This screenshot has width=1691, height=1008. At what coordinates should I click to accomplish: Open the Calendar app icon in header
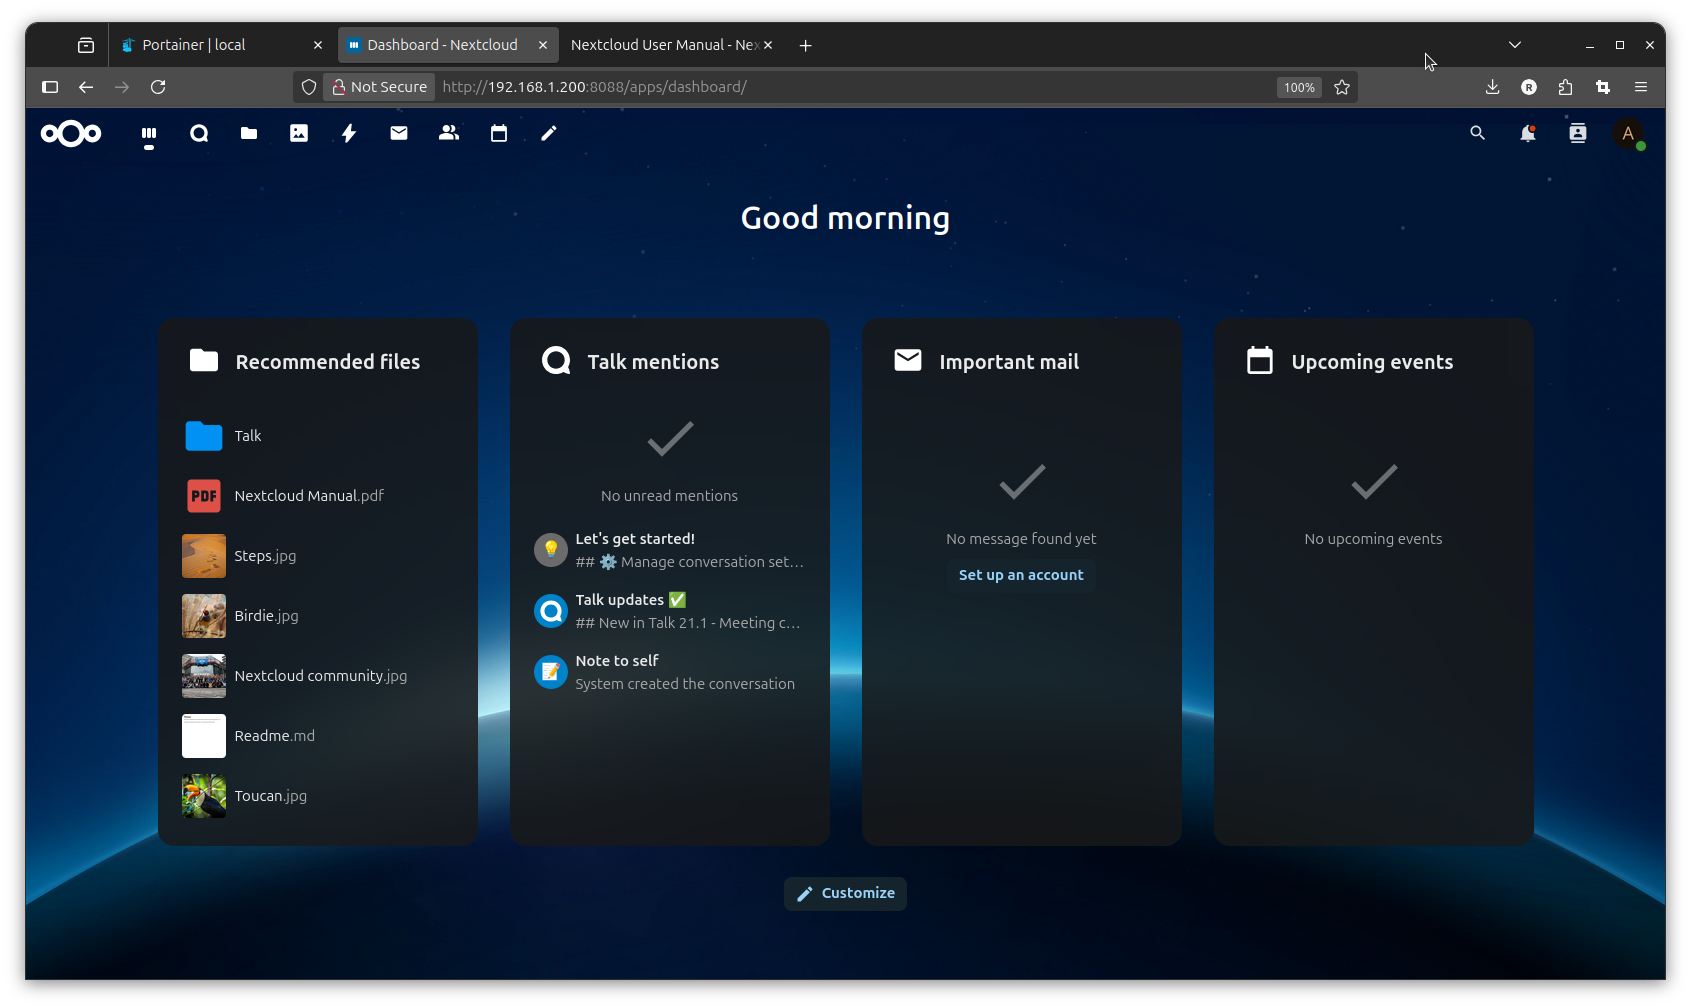coord(499,133)
